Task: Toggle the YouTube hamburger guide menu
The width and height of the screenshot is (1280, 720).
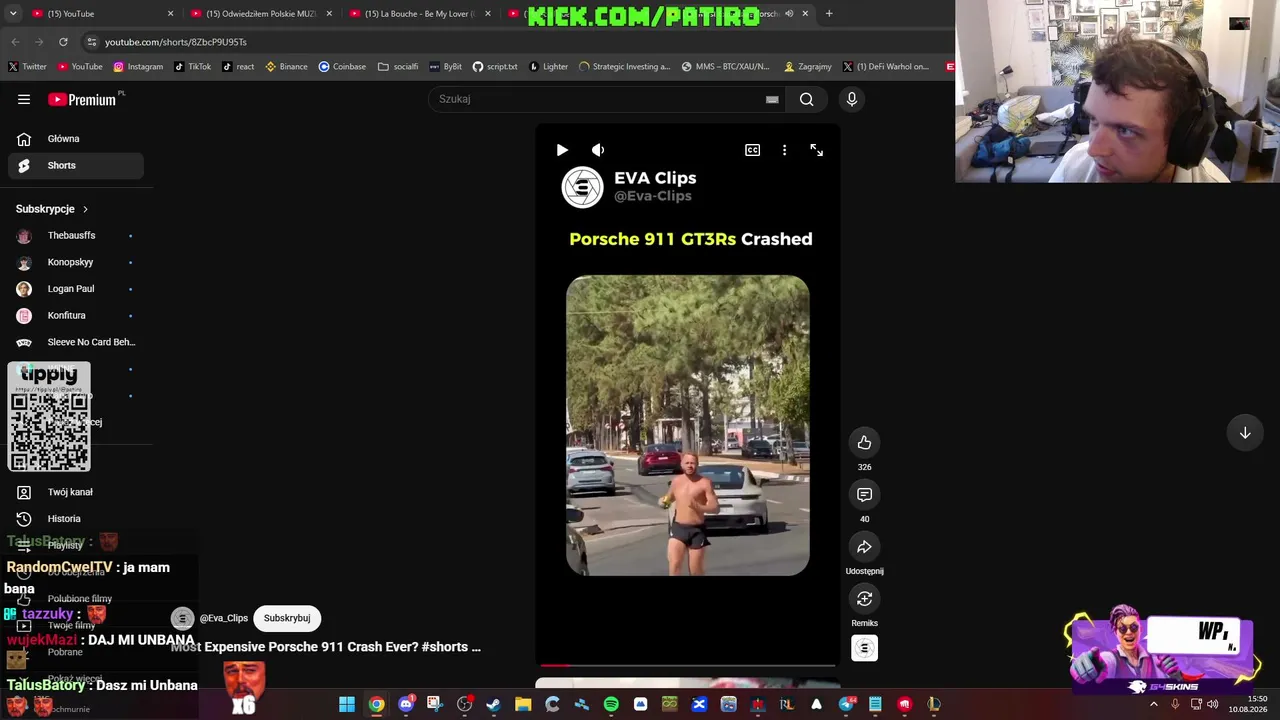Action: click(x=24, y=99)
